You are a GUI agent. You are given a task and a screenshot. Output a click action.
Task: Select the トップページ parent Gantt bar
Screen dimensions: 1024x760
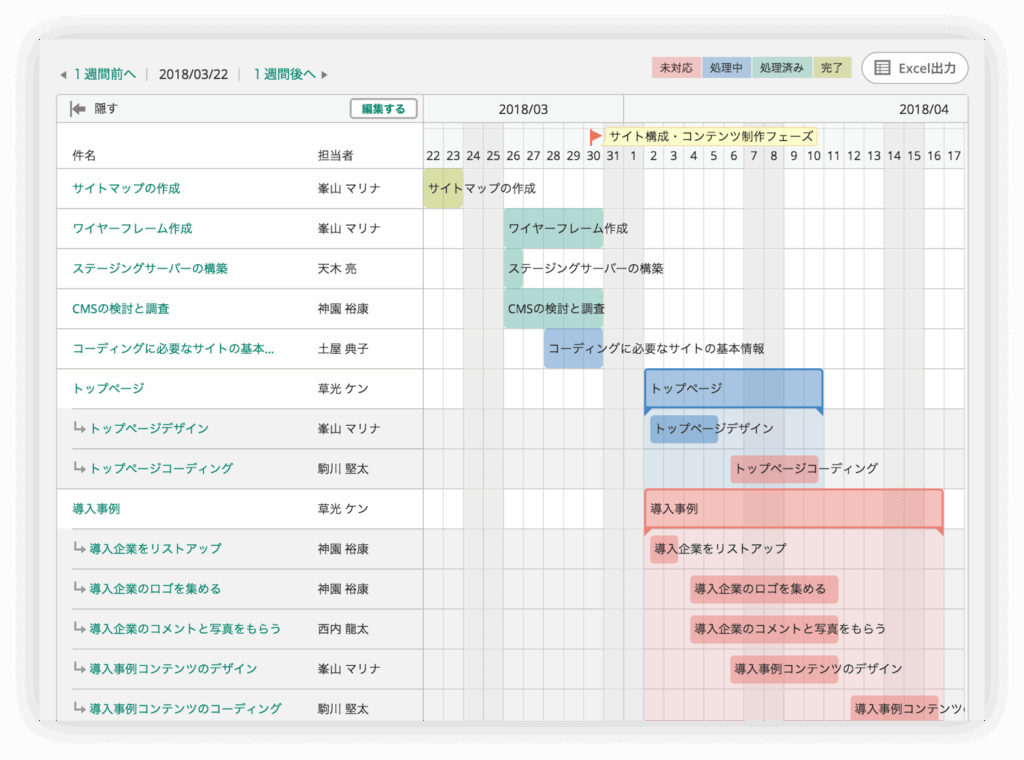tap(733, 388)
